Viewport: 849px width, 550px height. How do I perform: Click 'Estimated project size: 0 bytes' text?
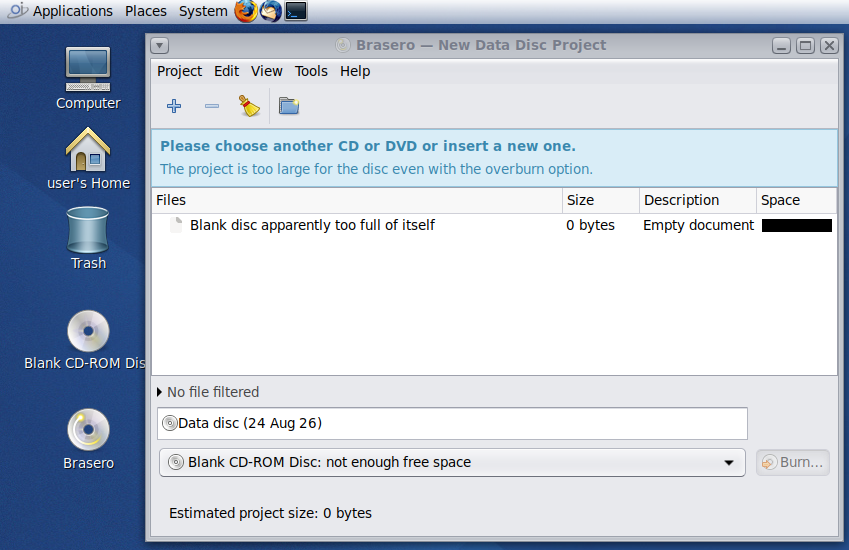click(270, 513)
